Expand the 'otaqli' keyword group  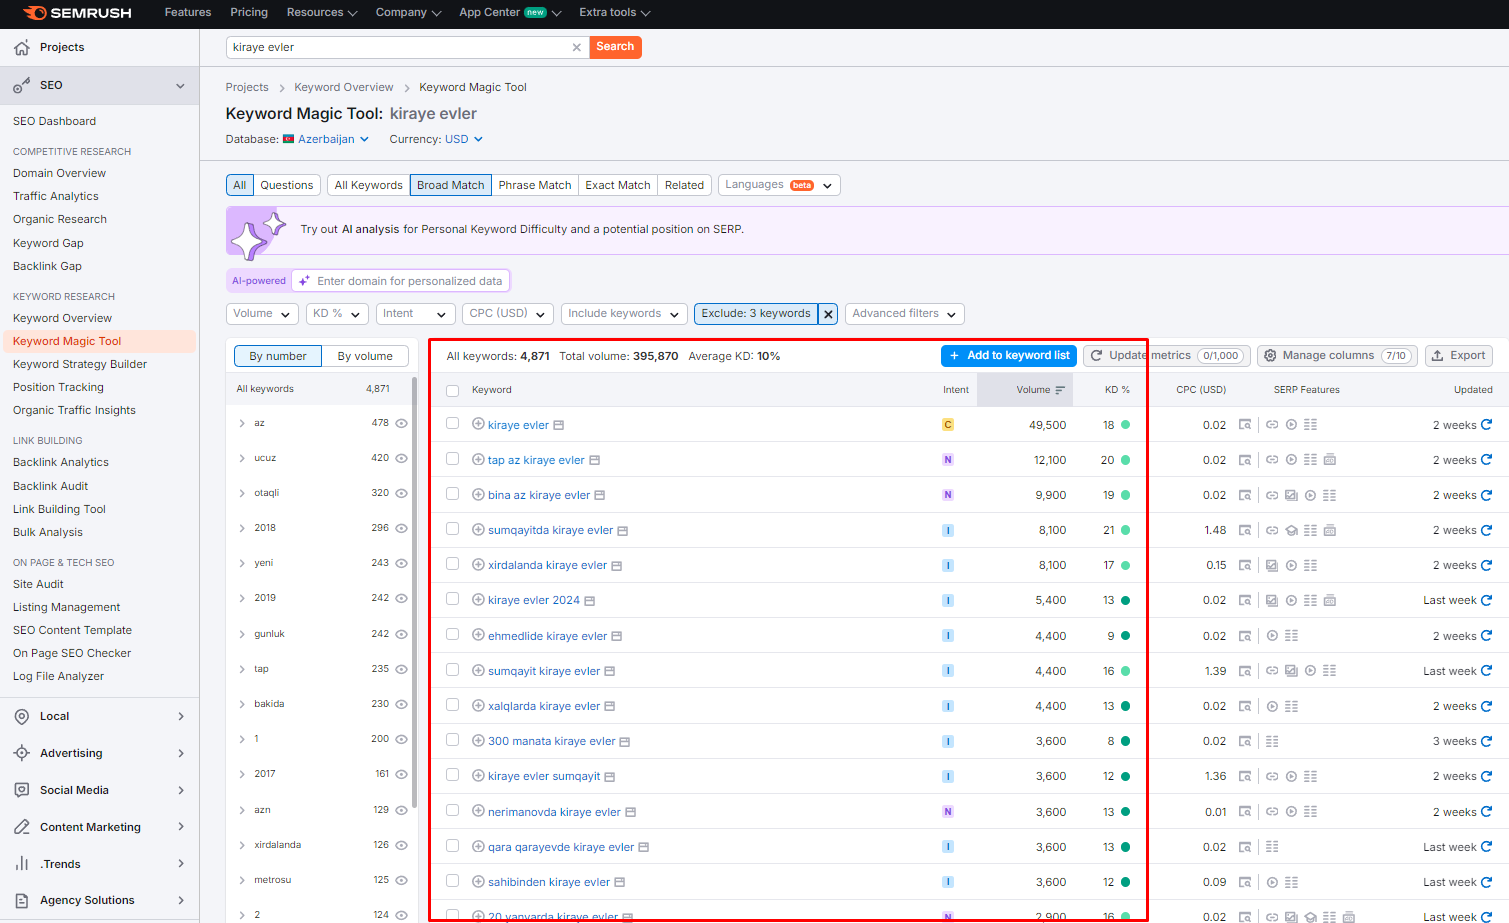(242, 493)
